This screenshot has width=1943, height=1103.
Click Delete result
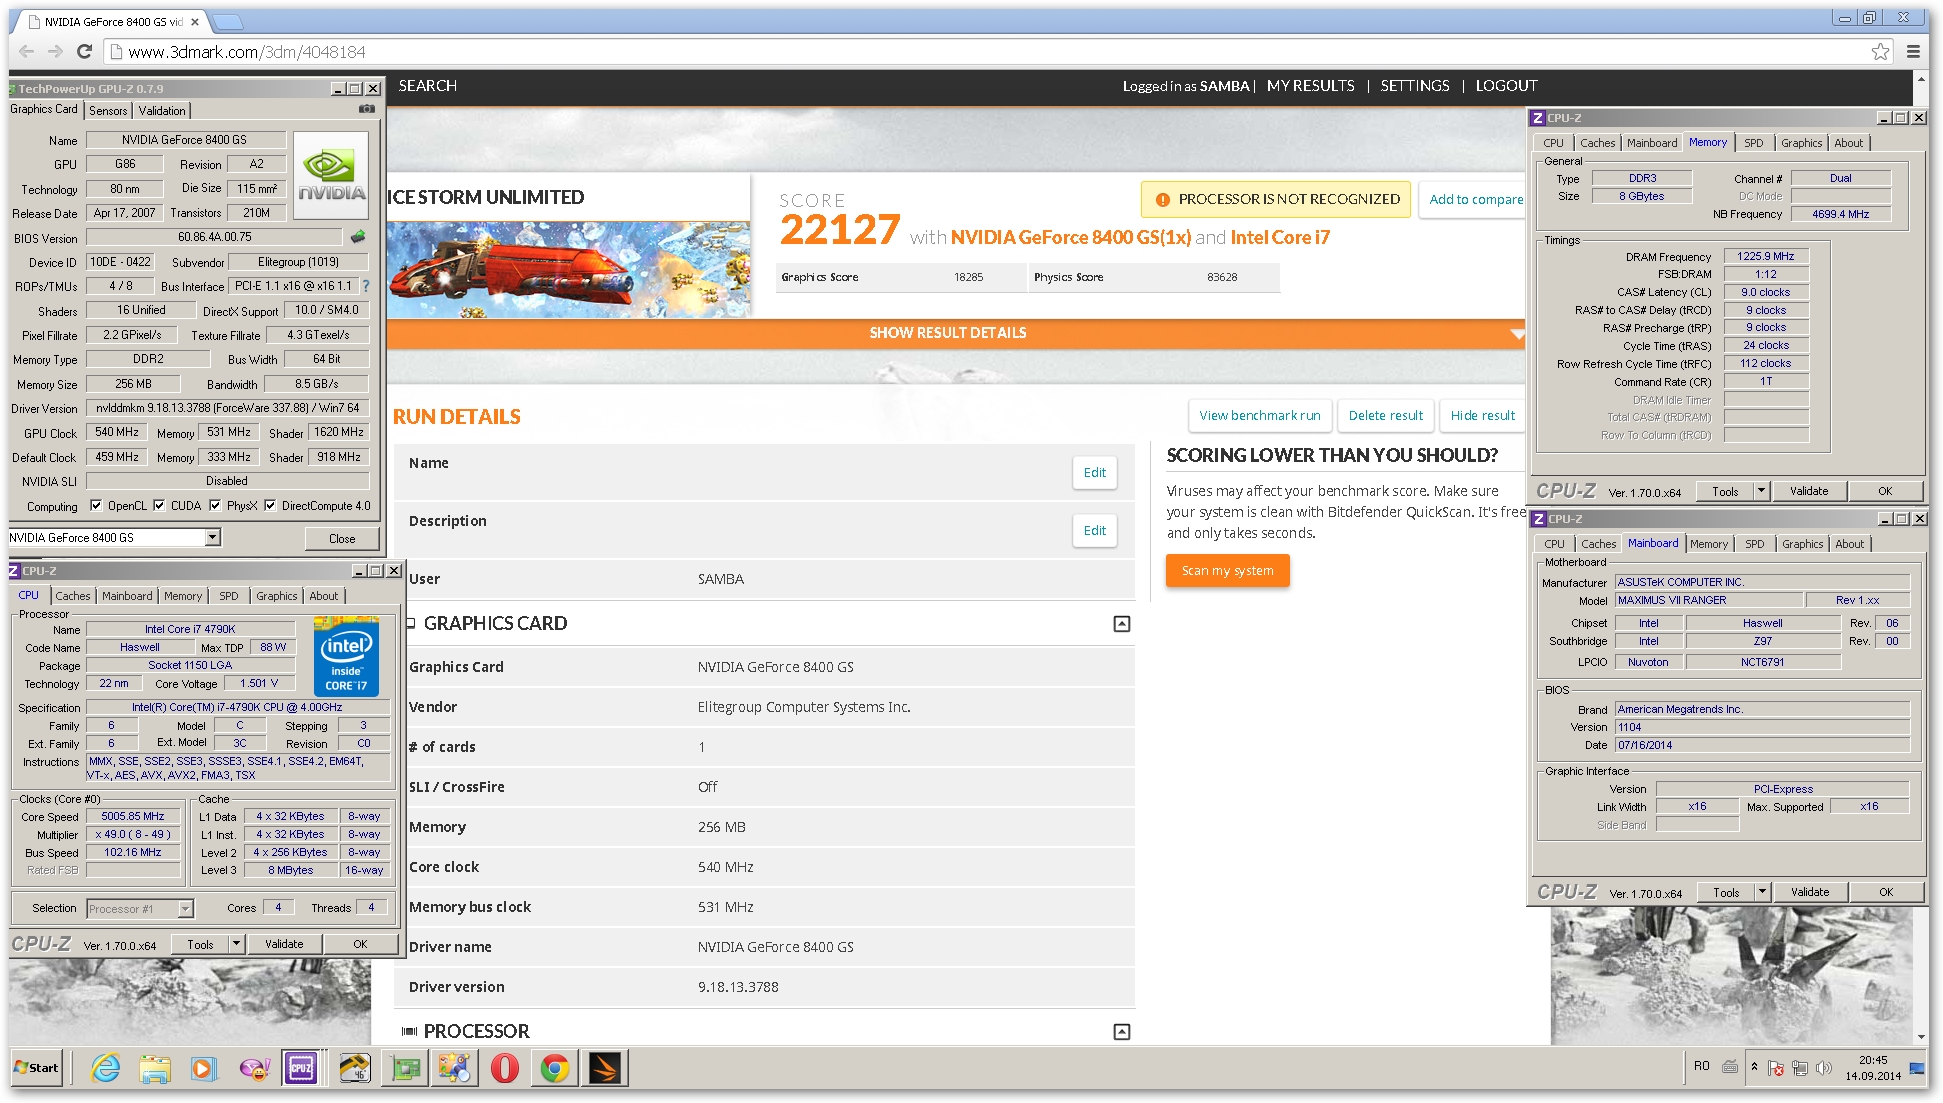[x=1385, y=415]
